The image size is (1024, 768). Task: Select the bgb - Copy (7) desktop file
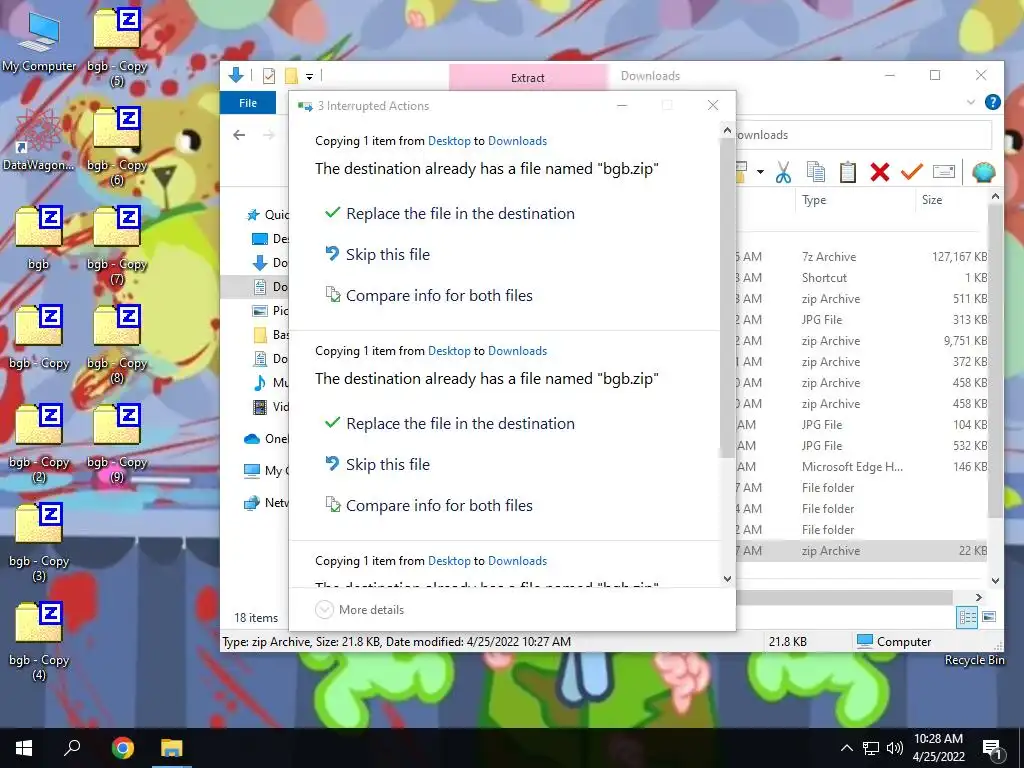[x=117, y=246]
